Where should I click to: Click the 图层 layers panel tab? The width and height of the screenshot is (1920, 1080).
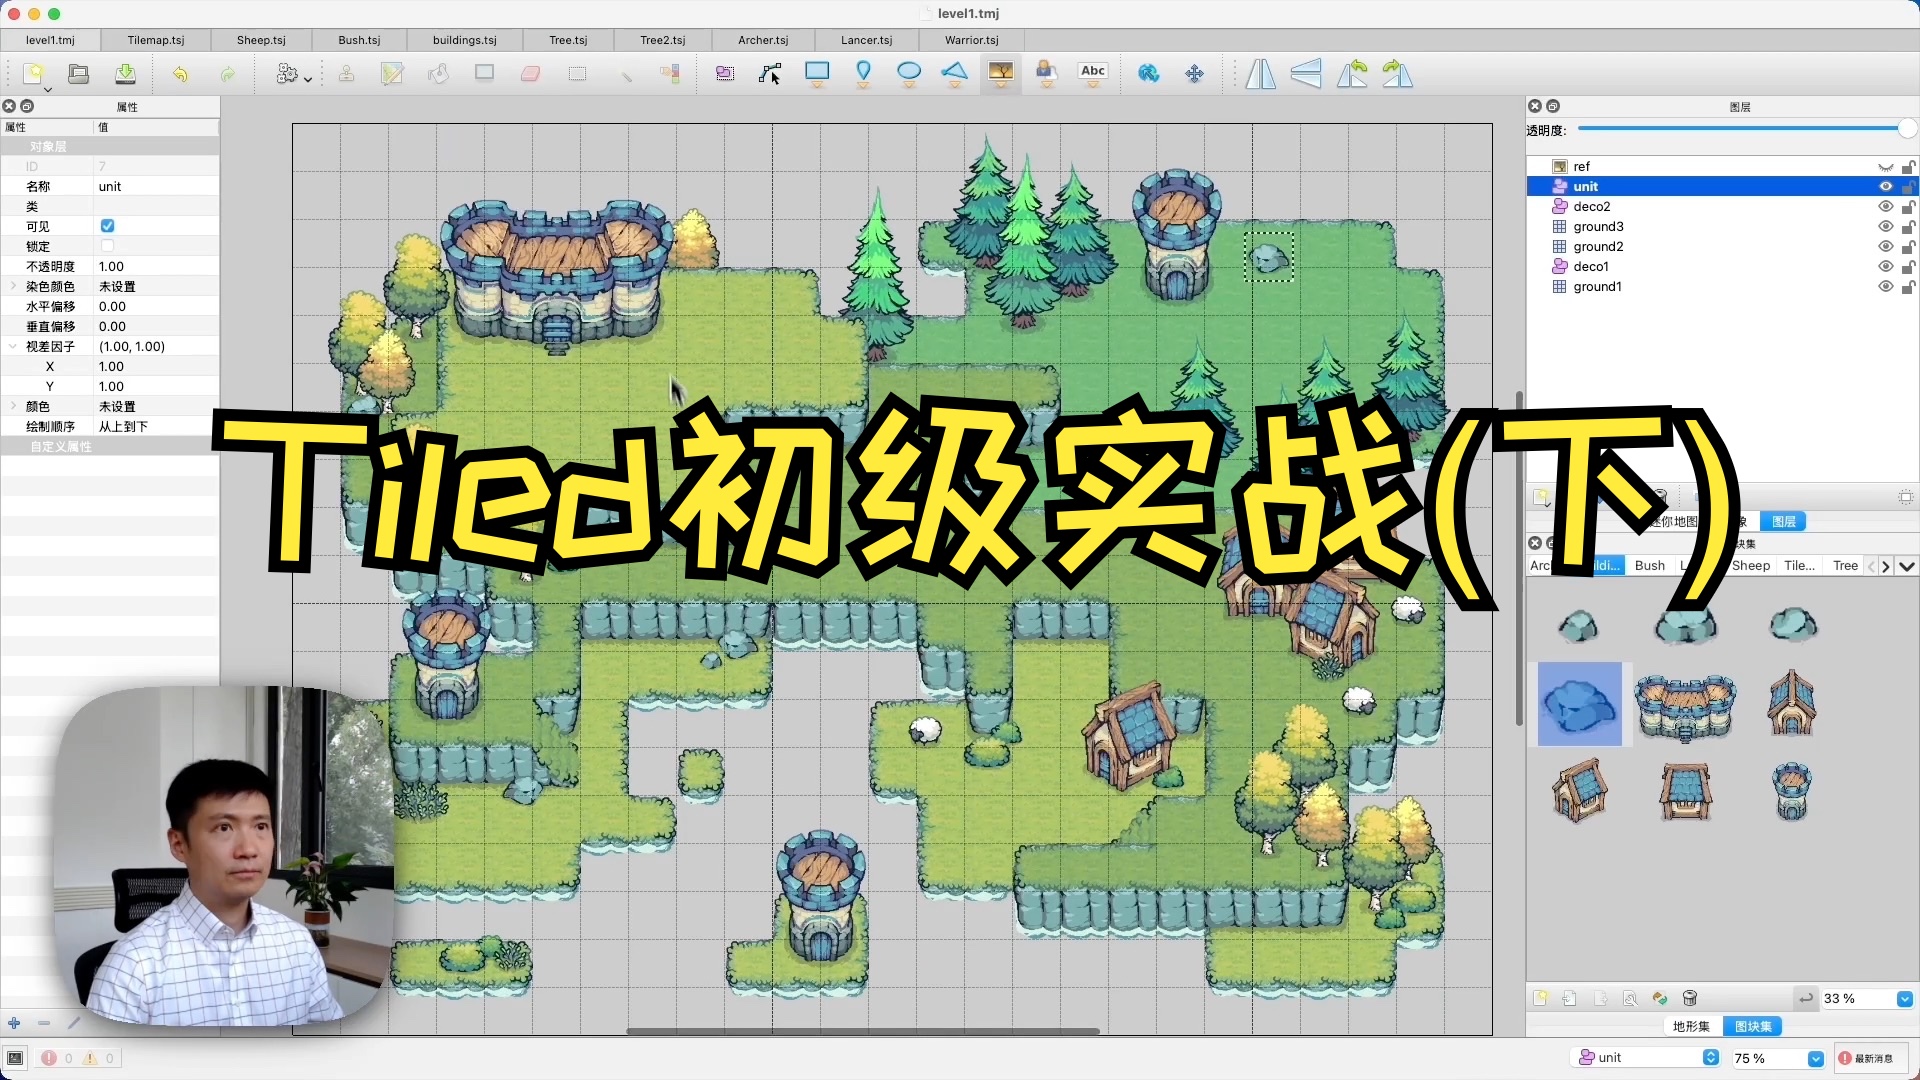point(1783,521)
